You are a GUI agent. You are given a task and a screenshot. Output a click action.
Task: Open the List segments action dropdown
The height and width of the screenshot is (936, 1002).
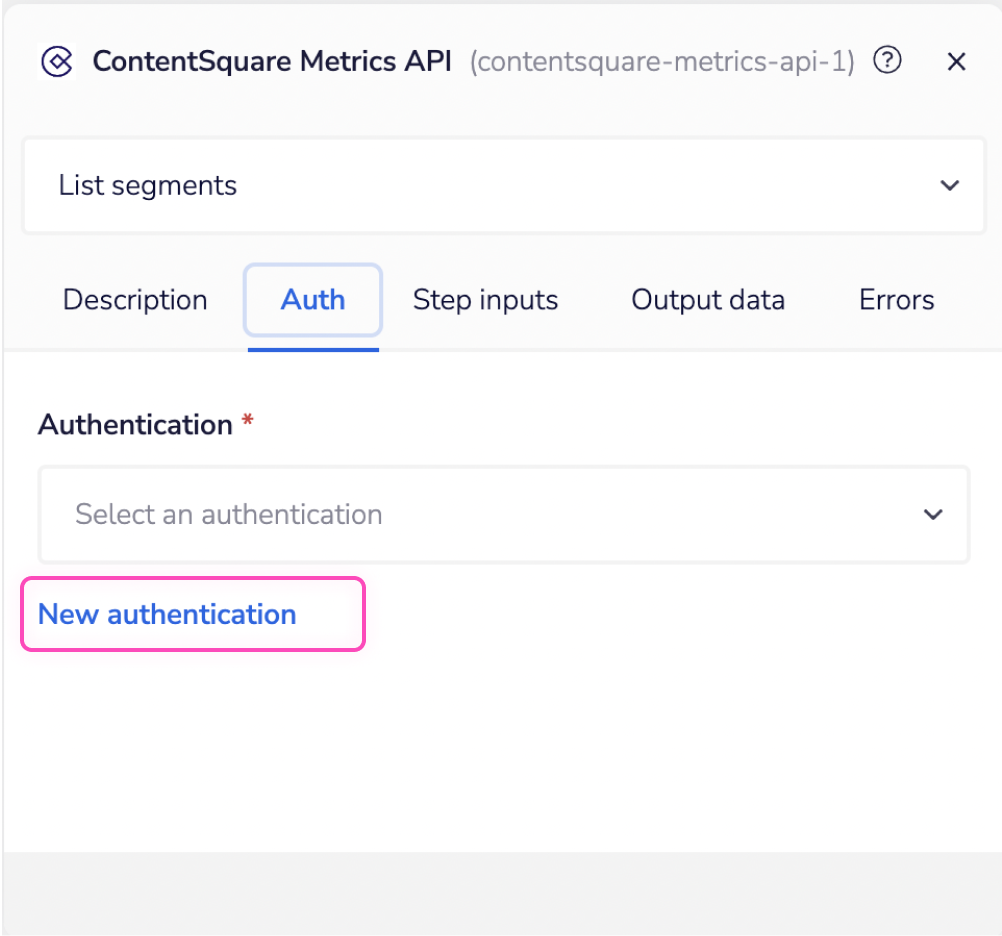[x=503, y=185]
